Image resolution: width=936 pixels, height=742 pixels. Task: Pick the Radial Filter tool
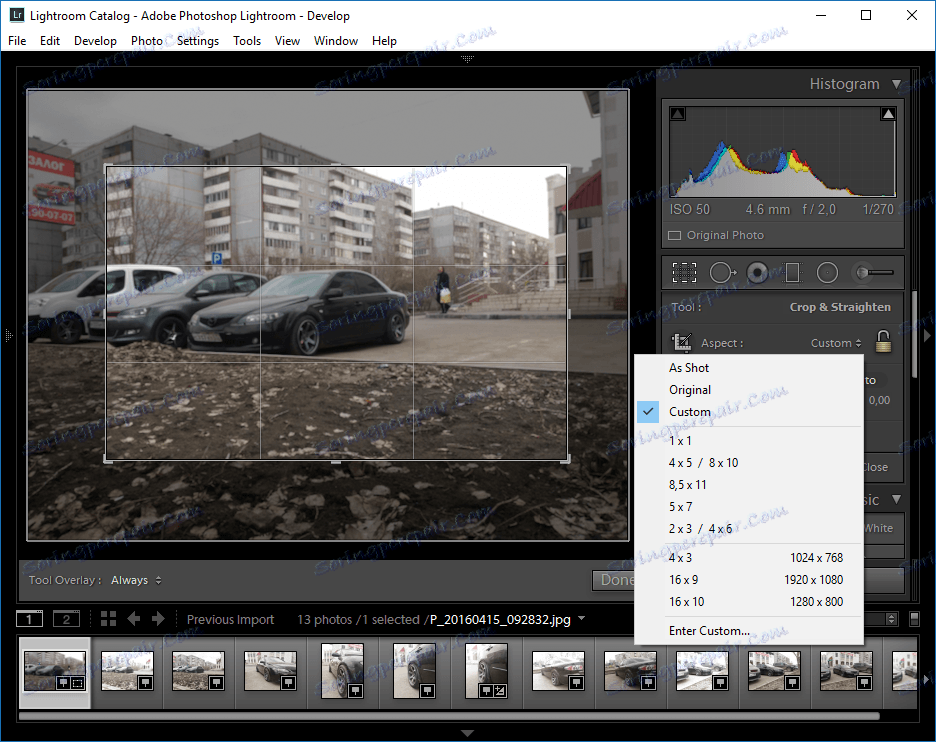pyautogui.click(x=827, y=272)
